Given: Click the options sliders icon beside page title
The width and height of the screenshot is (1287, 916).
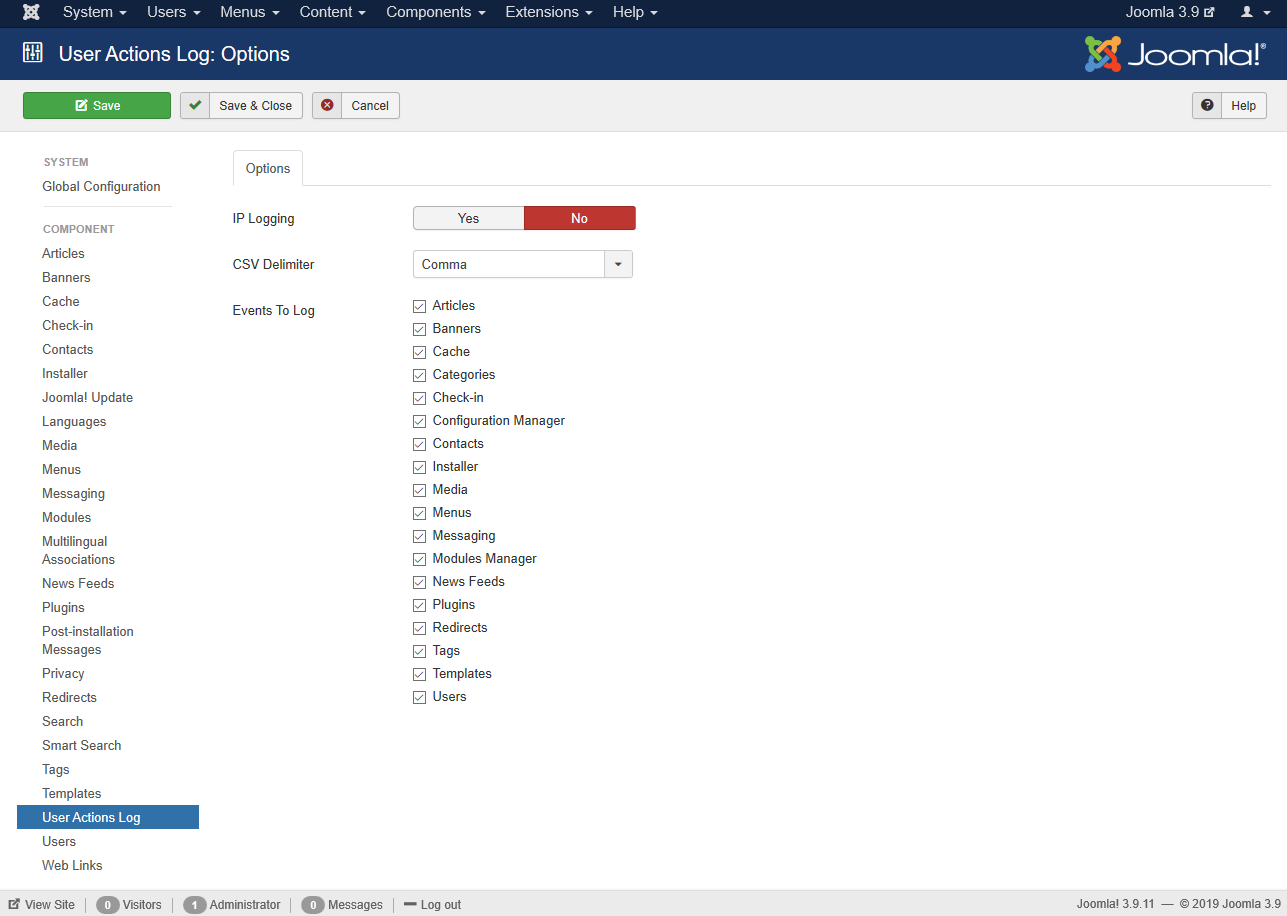Looking at the screenshot, I should click(x=33, y=54).
